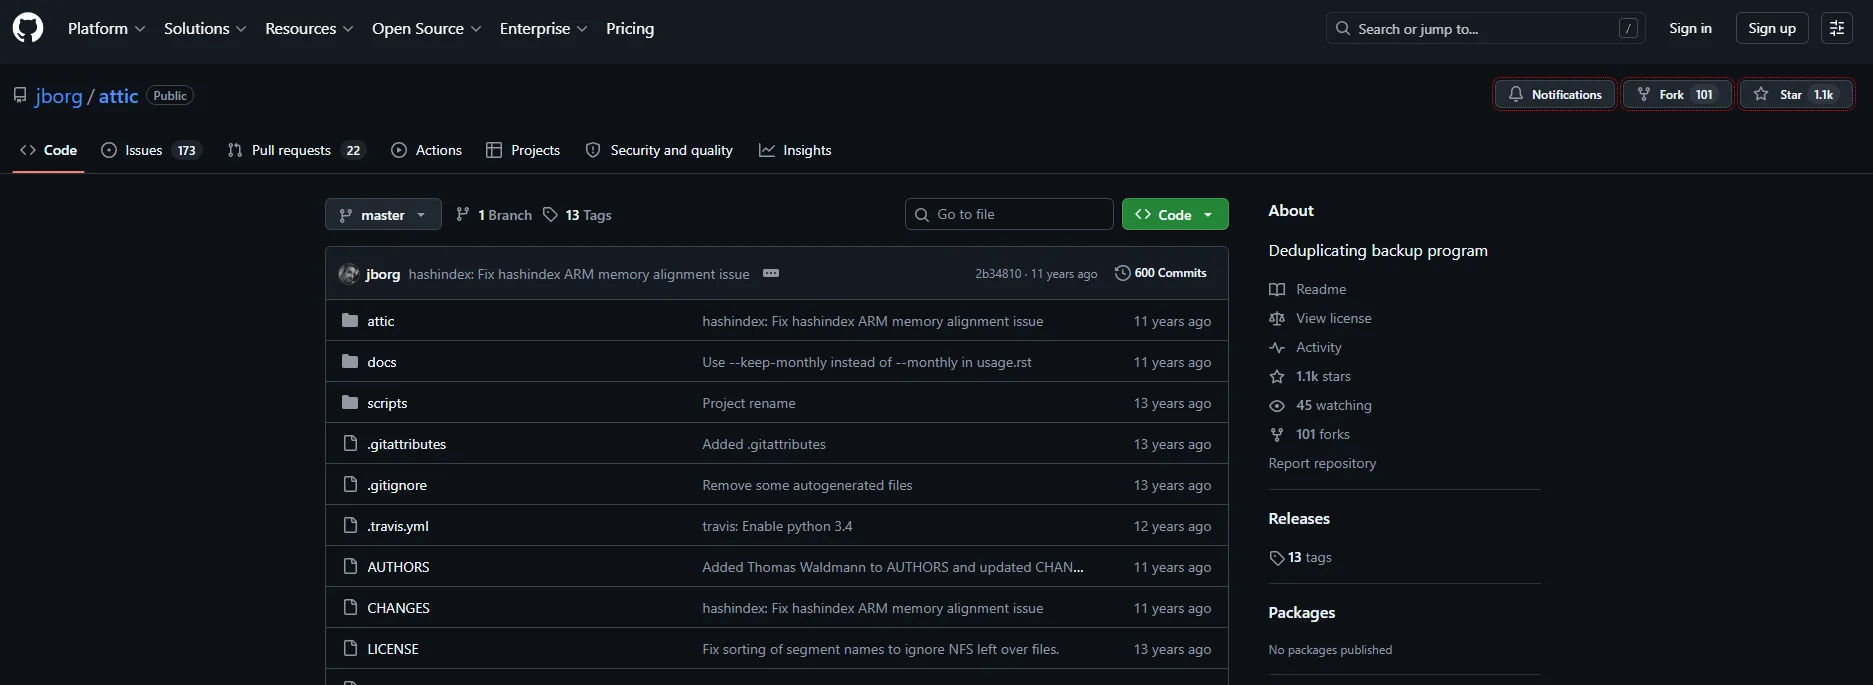The height and width of the screenshot is (685, 1873).
Task: Open the View license link
Action: click(x=1333, y=318)
